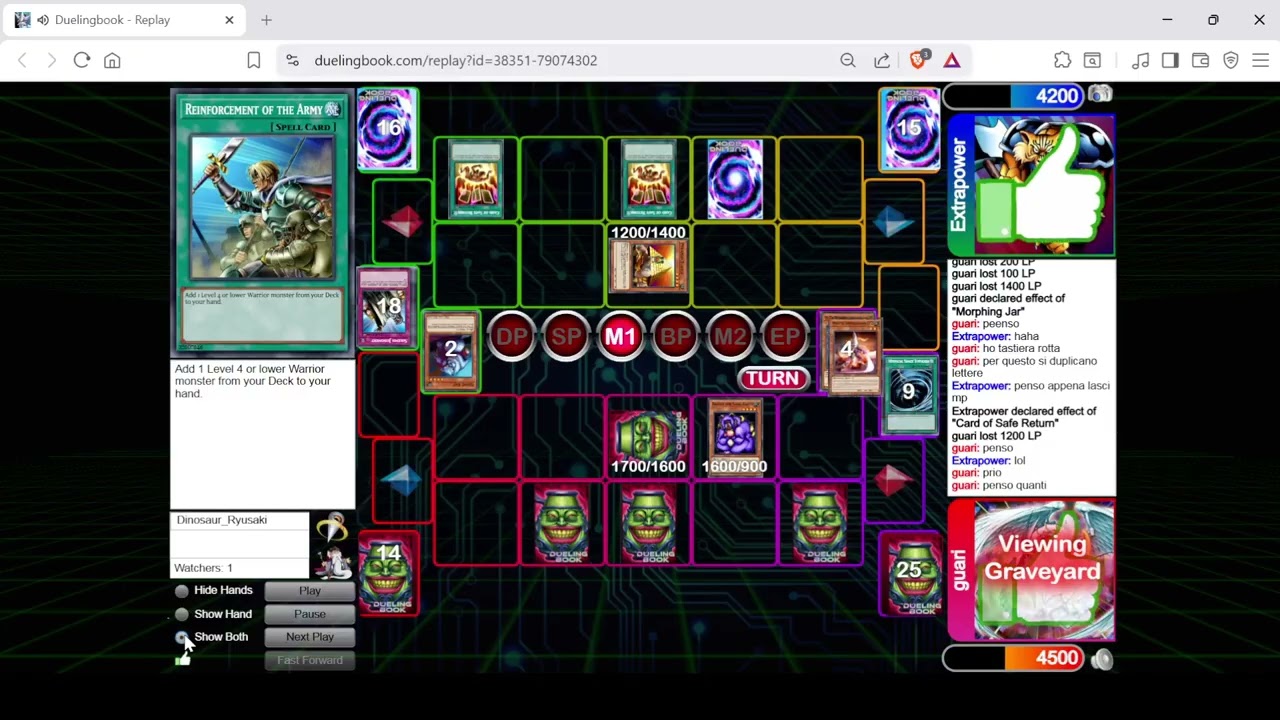Click the speaker icon by 4500 LP
1280x720 pixels.
1101,658
